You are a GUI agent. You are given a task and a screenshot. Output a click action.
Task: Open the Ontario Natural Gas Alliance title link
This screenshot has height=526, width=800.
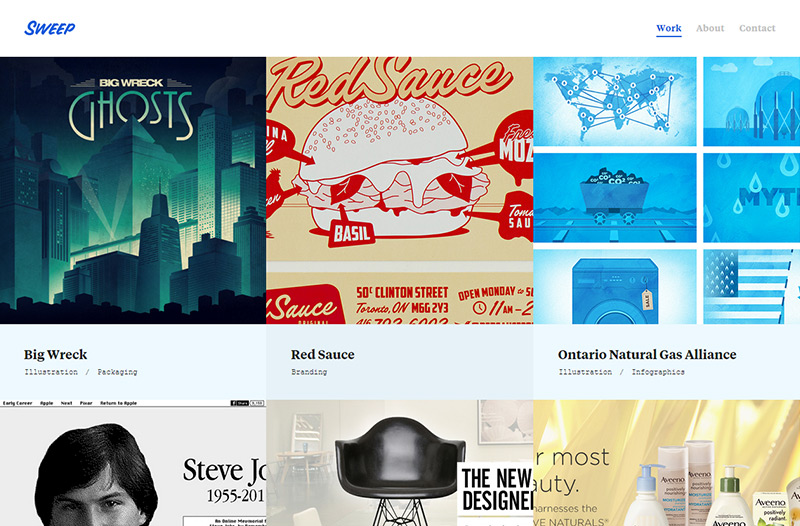(647, 355)
